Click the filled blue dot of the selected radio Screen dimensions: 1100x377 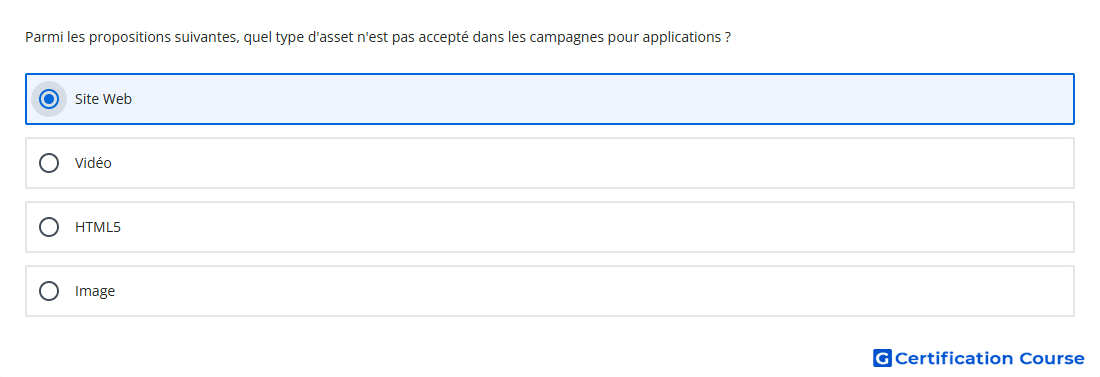pos(49,99)
